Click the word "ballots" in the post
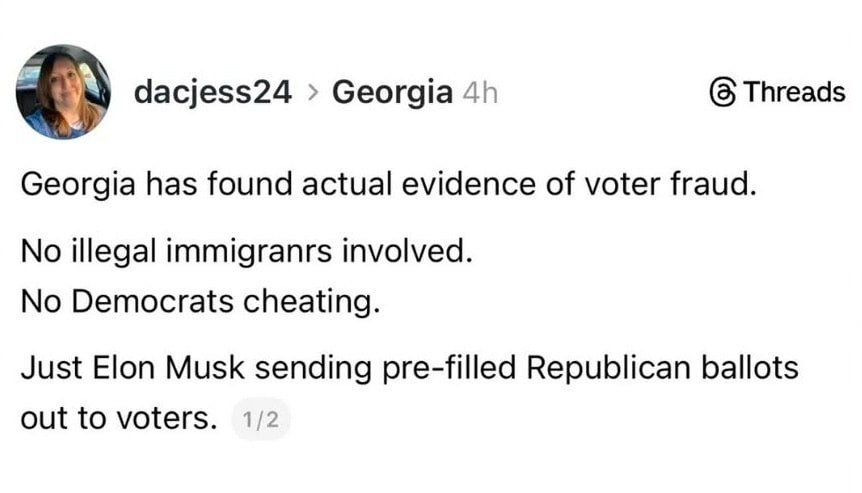The height and width of the screenshot is (493, 862). pos(755,367)
